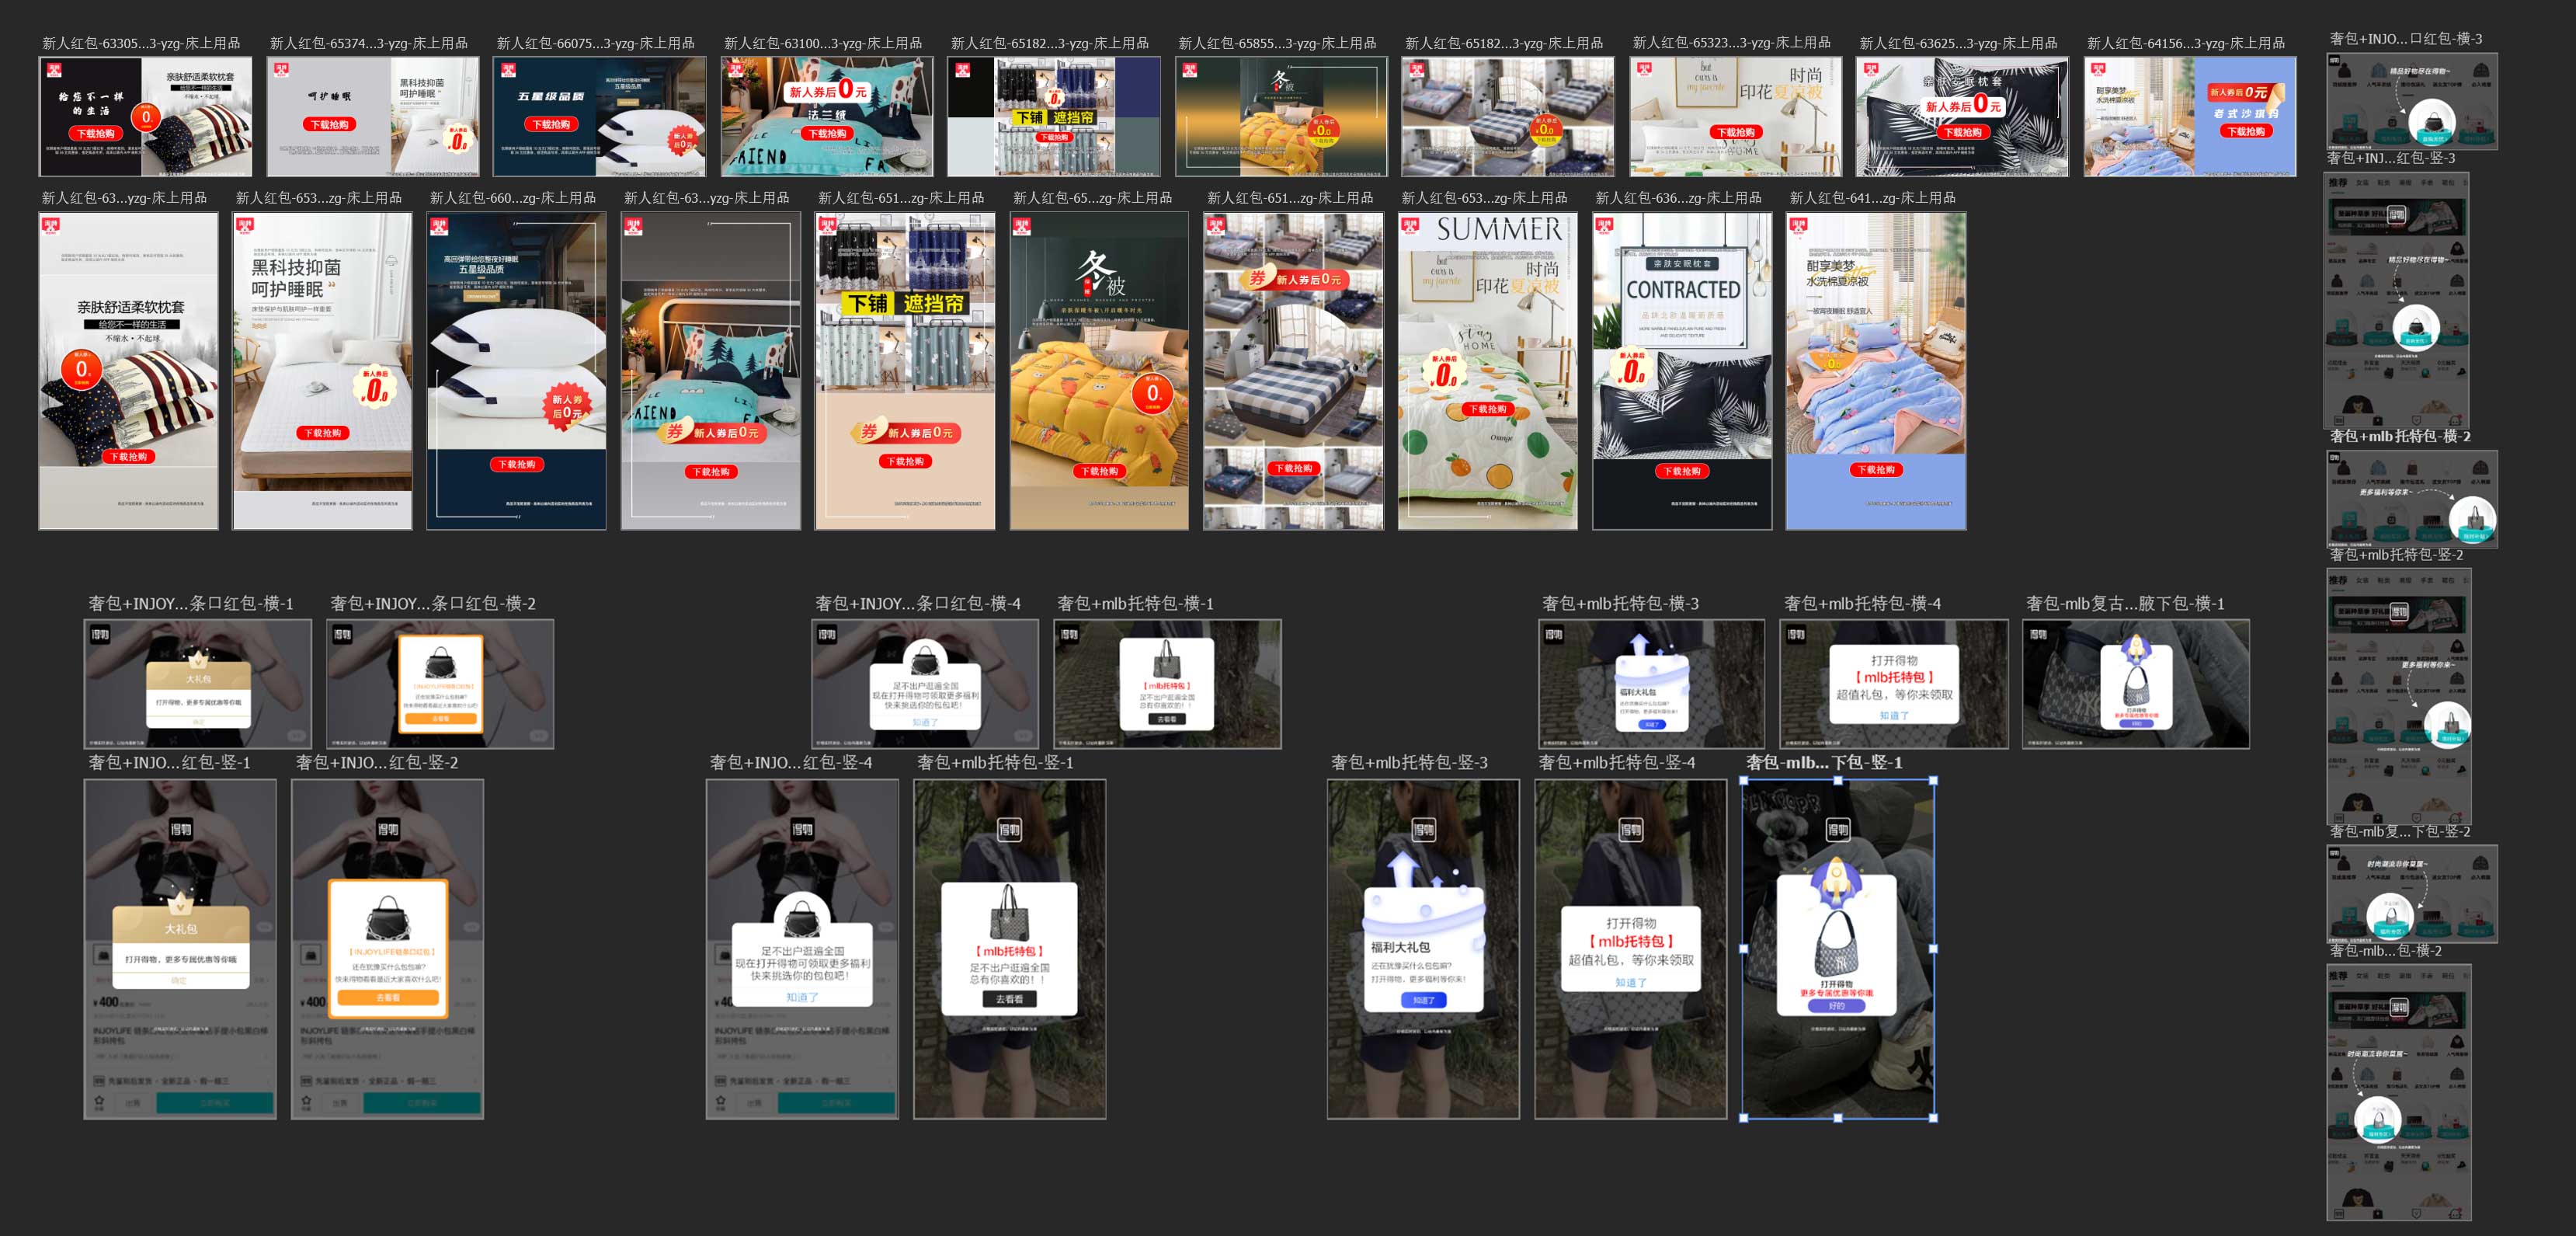
Task: Click 下载抢购 button in the CONTRACTED artboard
Action: click(x=1682, y=471)
